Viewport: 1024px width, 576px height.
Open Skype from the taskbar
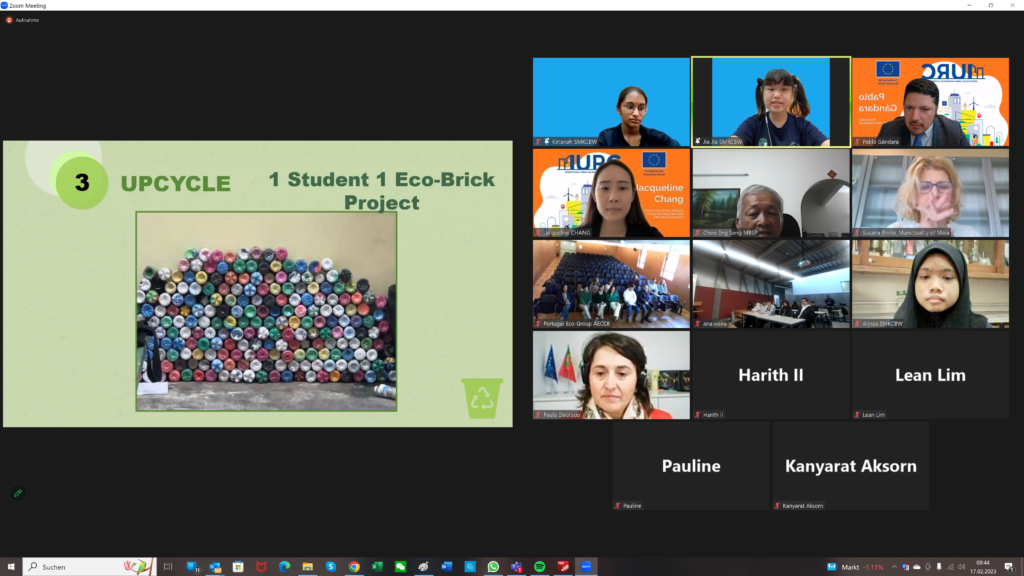click(x=331, y=567)
